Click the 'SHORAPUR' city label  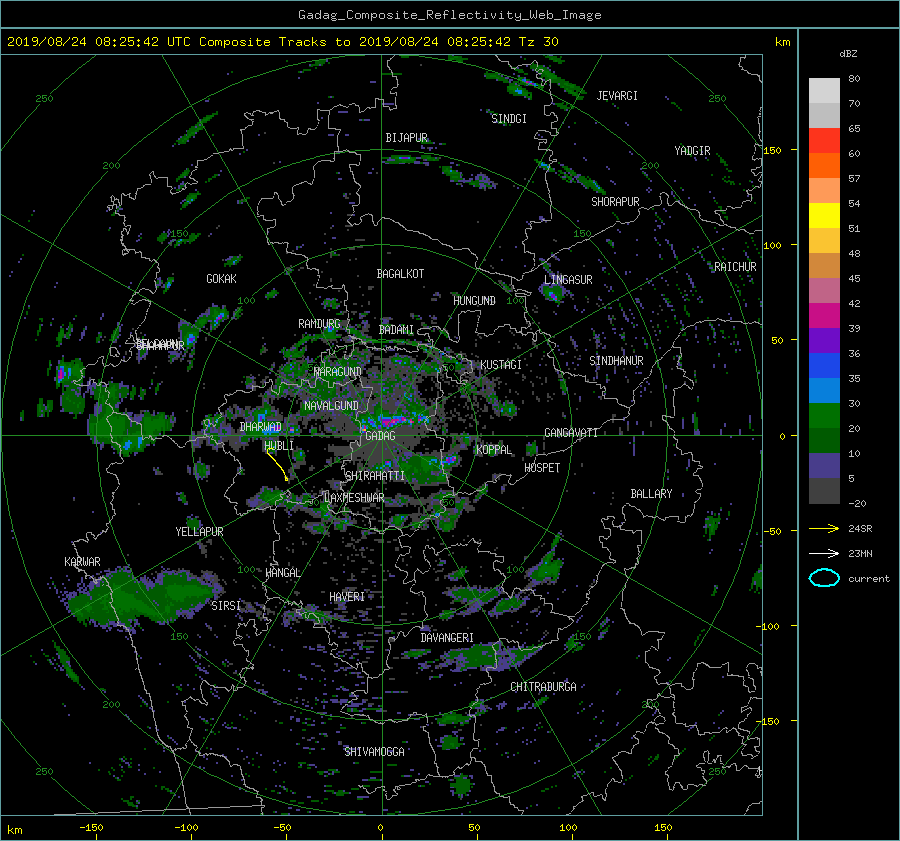tap(615, 202)
